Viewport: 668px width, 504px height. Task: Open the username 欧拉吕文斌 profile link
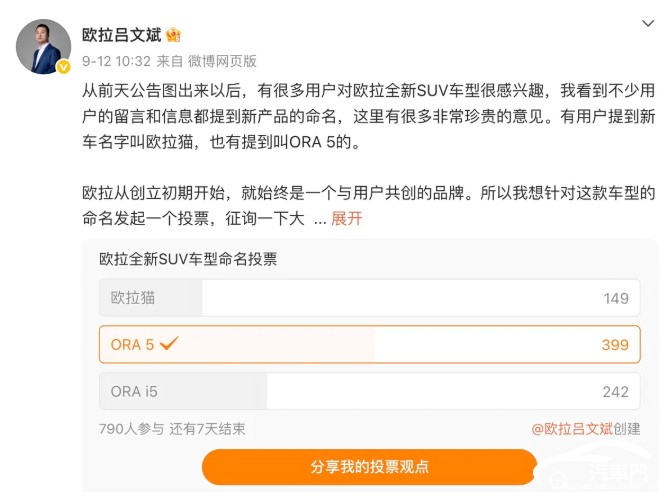coord(122,35)
